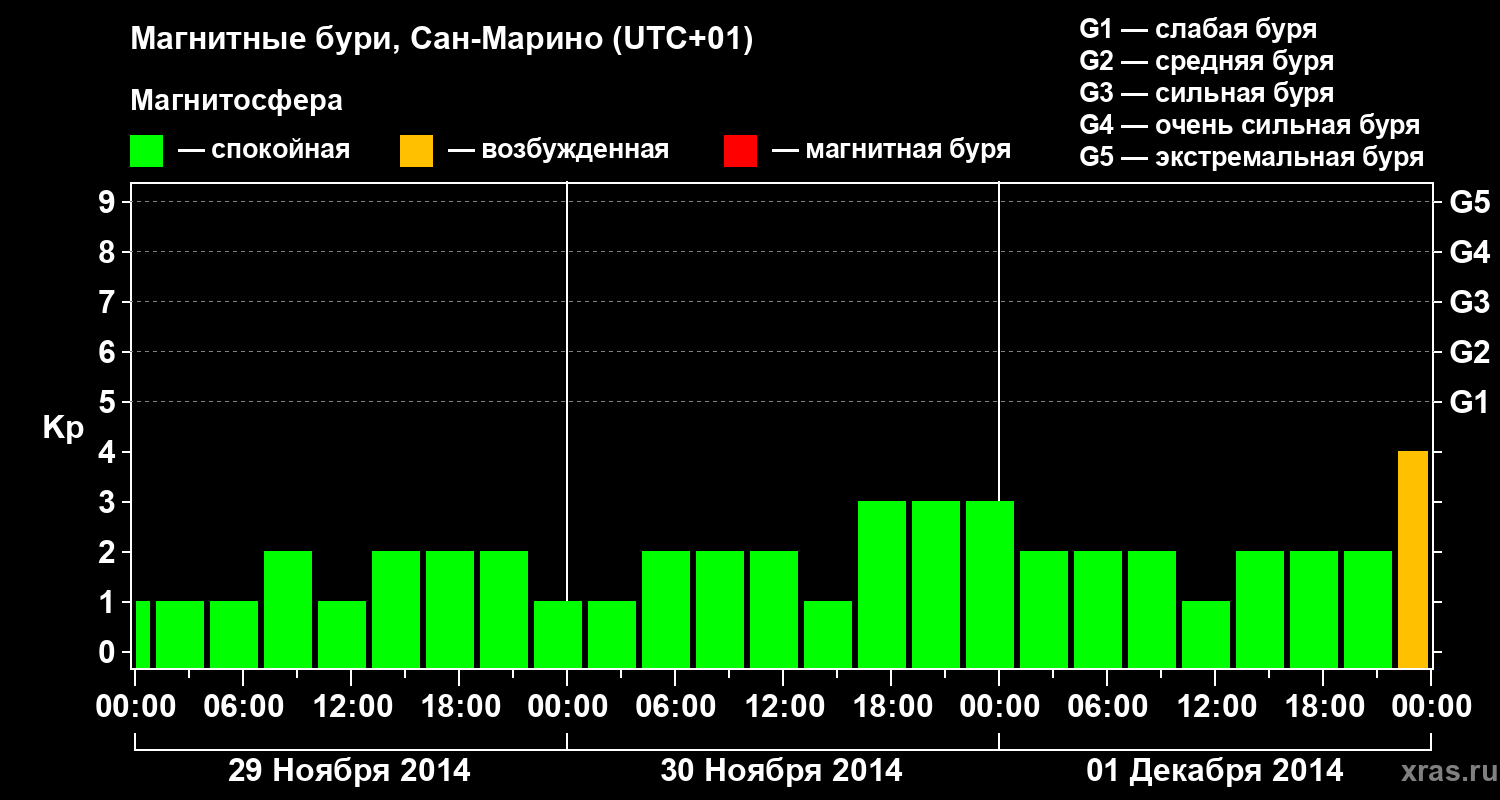This screenshot has height=800, width=1500.
Task: Click the 'G2' label on the right axis
Action: 1469,352
